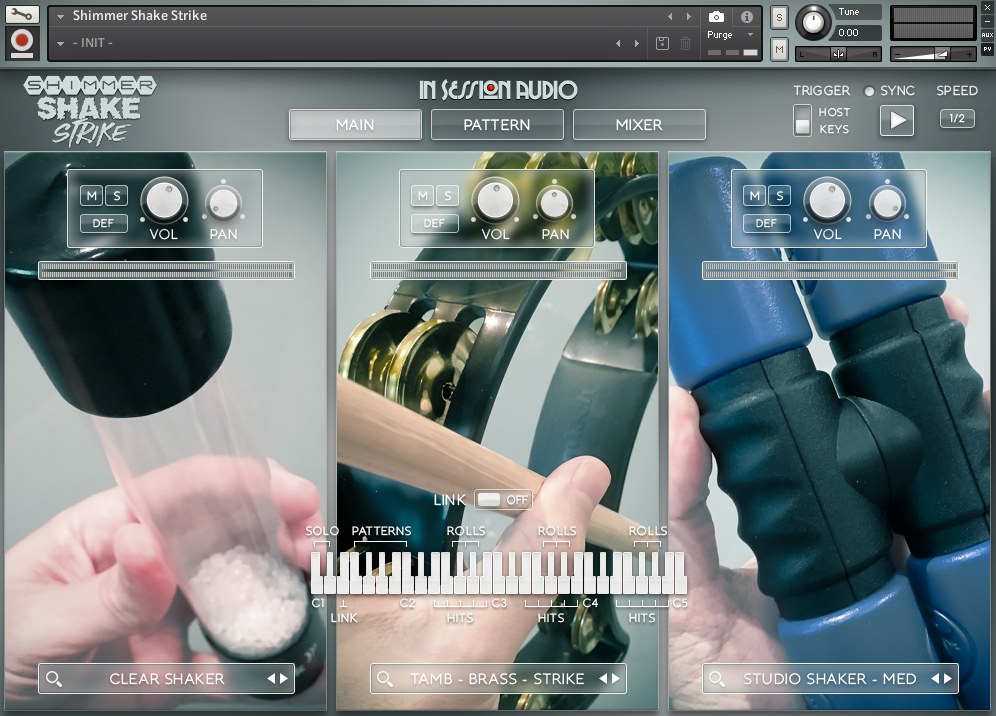Click the Studio Shaker Med level meter bar
Screen dimensions: 996x716
tap(830, 270)
